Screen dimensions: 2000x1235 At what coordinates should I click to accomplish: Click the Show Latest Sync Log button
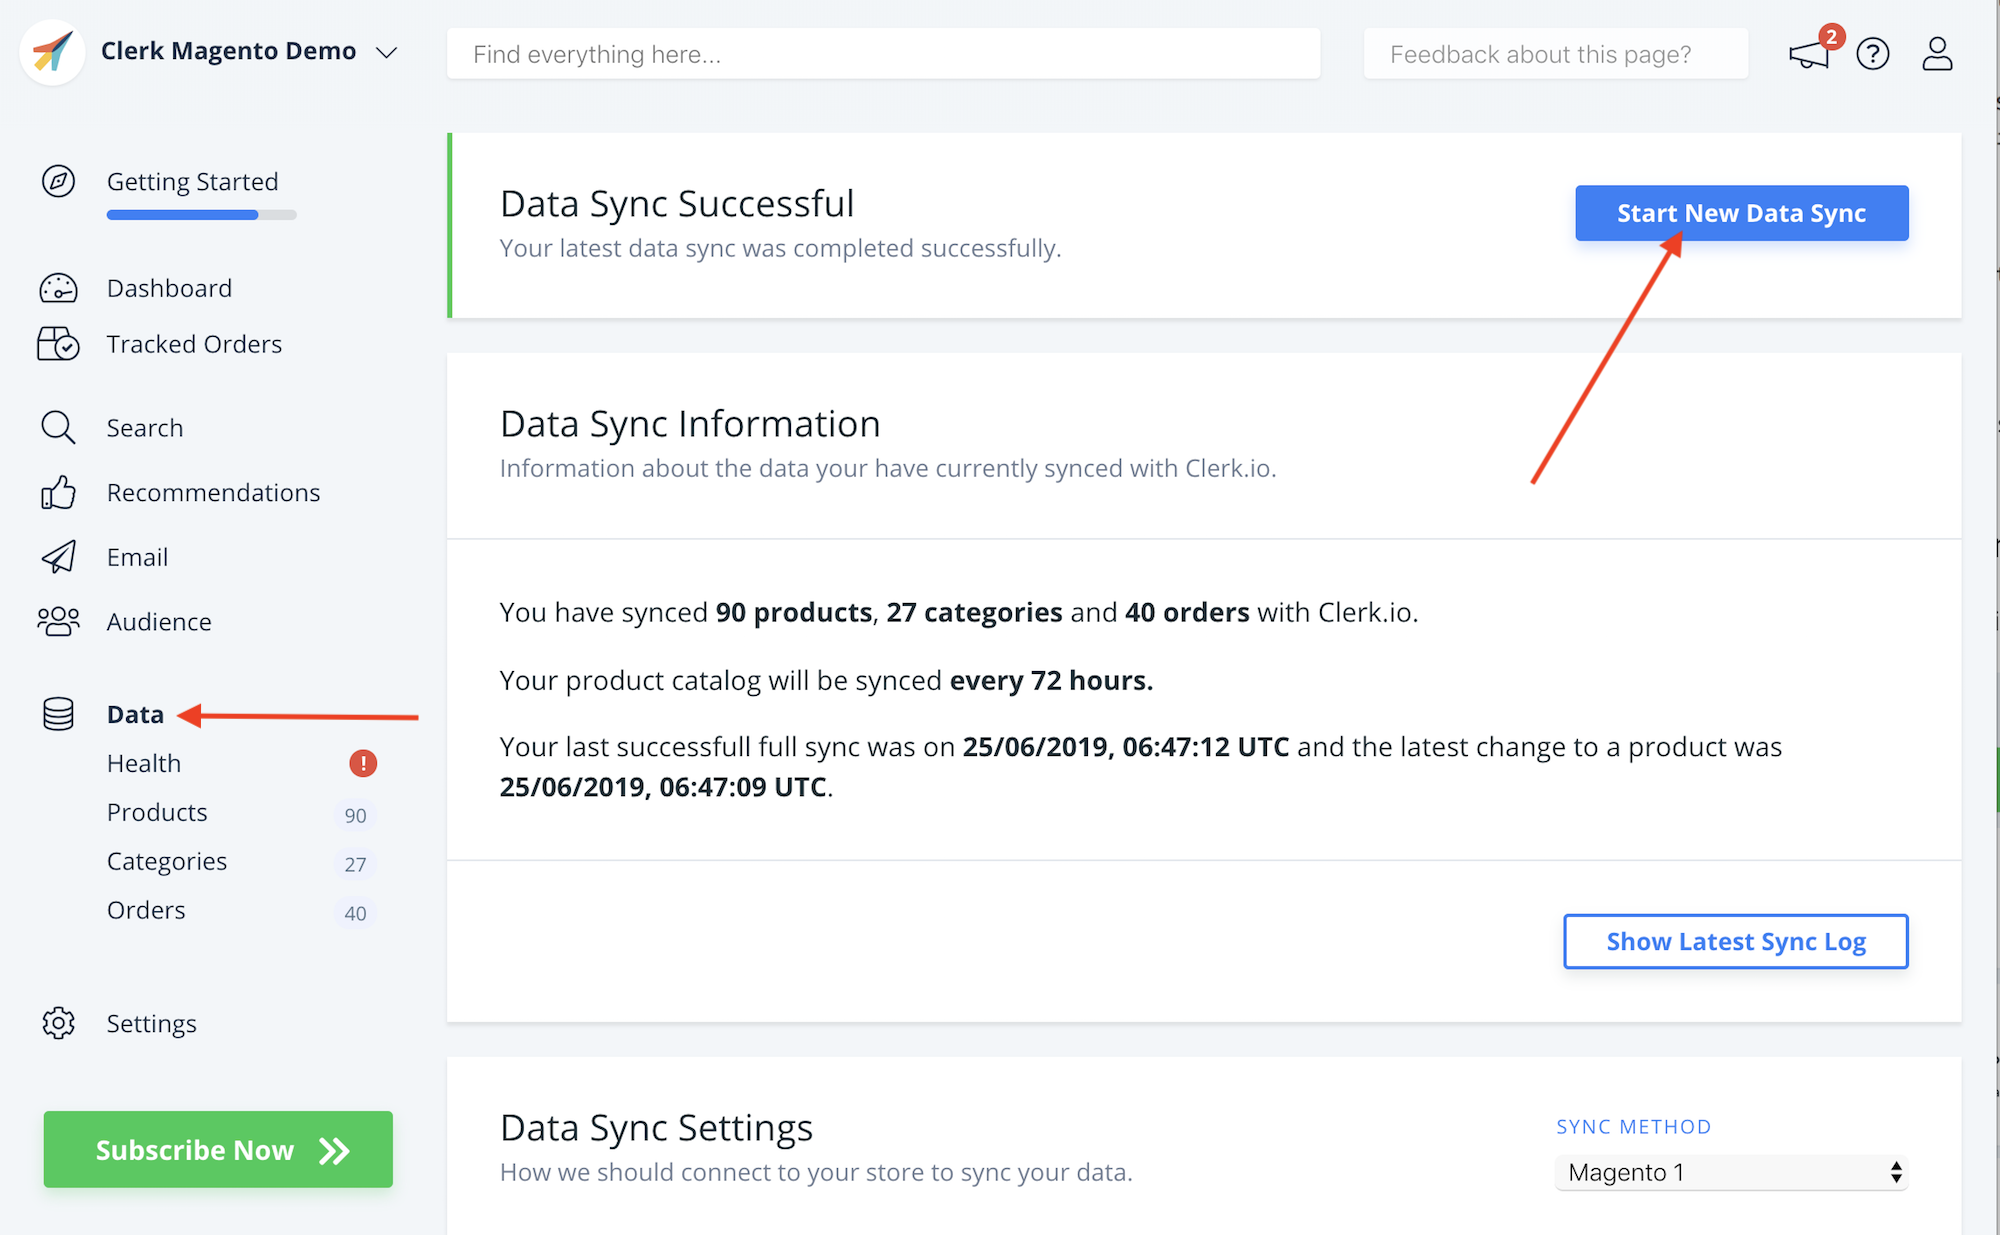click(1735, 941)
